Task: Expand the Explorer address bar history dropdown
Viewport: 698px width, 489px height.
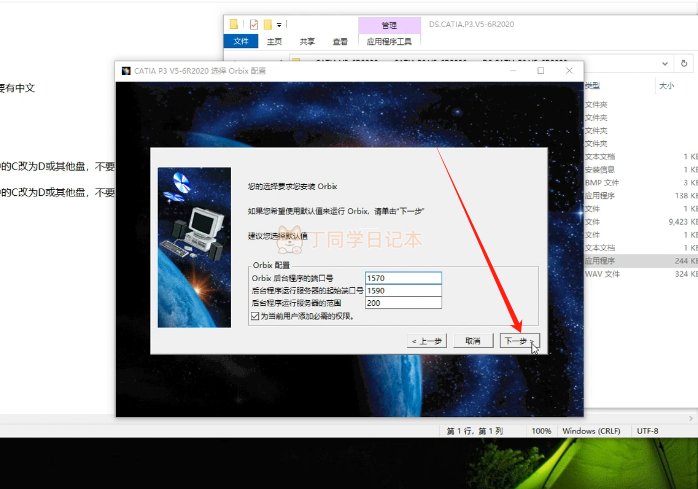Action: click(x=665, y=64)
